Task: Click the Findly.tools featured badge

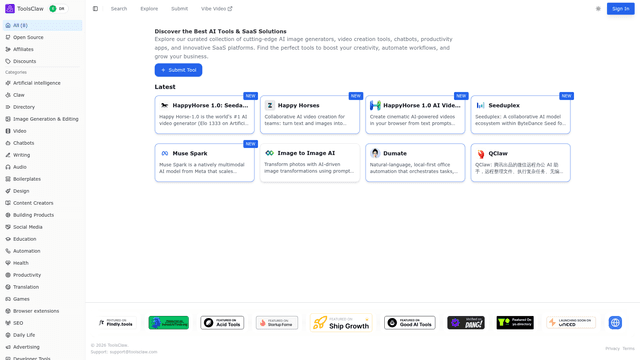Action: 116,323
